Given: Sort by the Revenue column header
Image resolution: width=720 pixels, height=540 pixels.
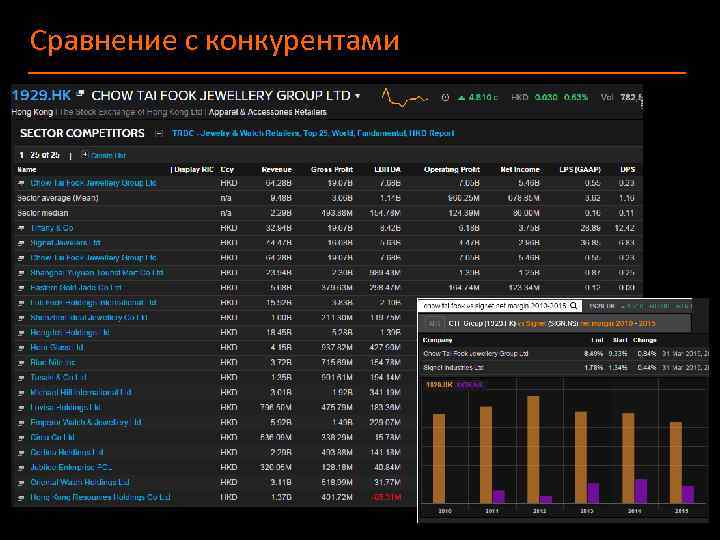Looking at the screenshot, I should coord(276,170).
